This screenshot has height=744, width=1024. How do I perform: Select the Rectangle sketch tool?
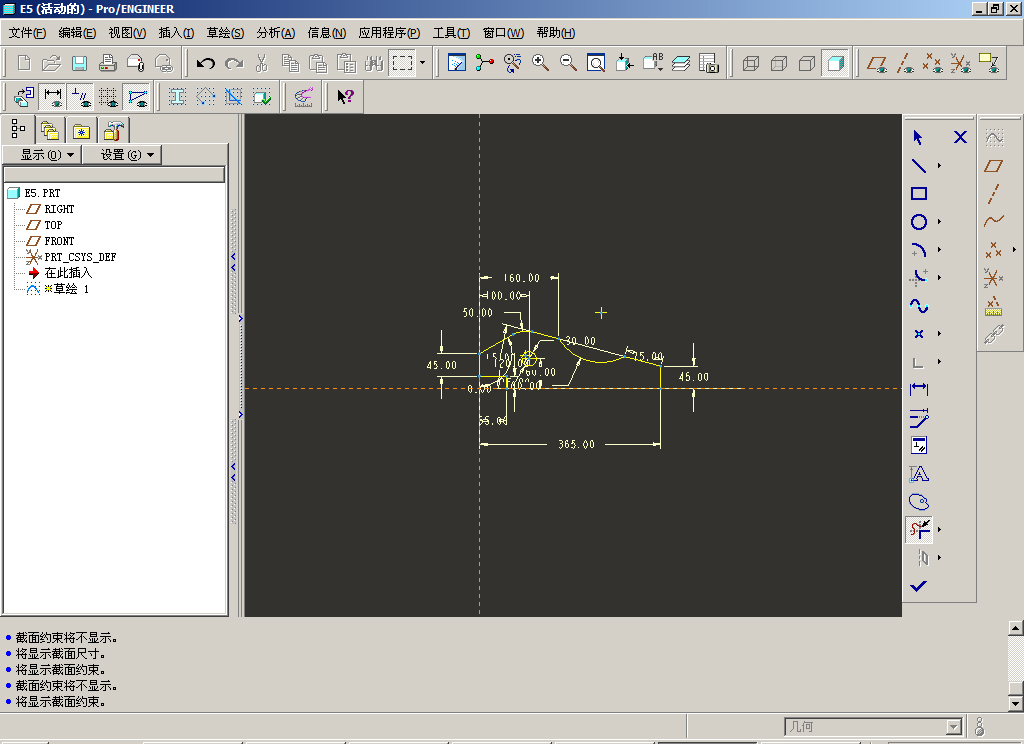pyautogui.click(x=918, y=194)
